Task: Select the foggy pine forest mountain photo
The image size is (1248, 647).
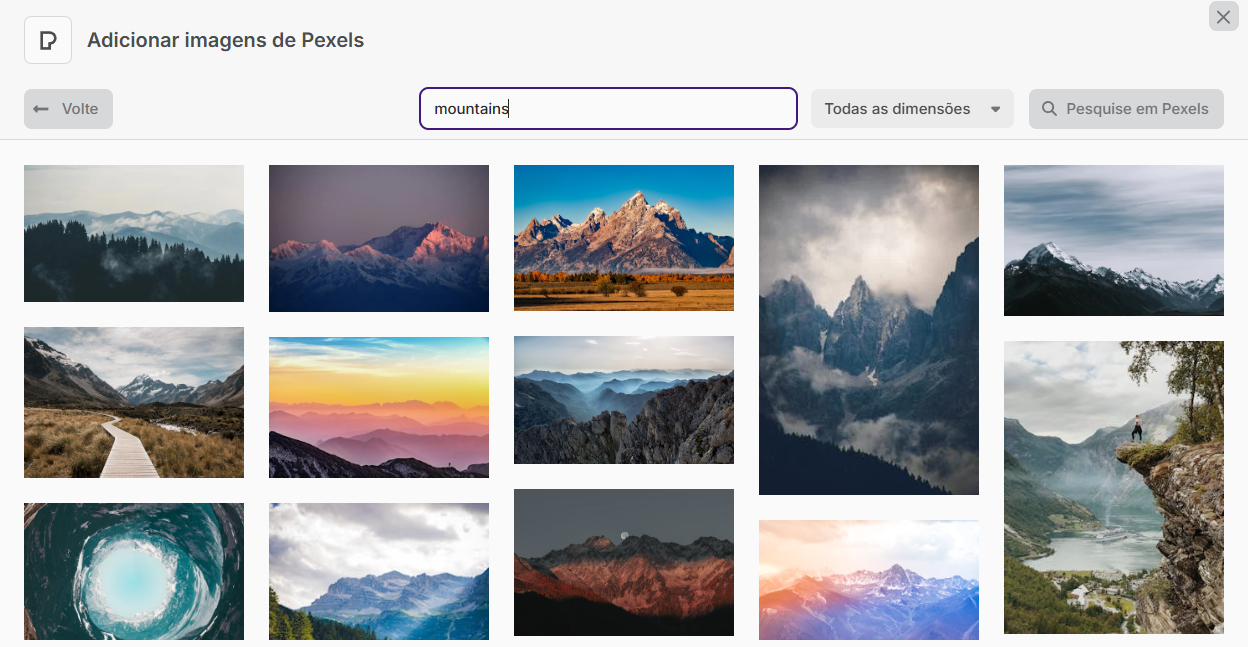Action: 134,233
